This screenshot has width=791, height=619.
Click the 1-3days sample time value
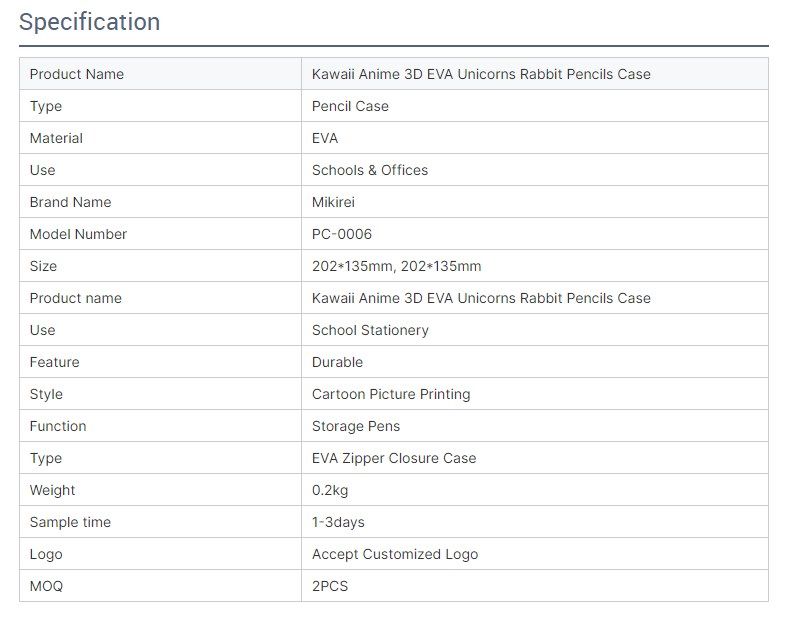338,522
